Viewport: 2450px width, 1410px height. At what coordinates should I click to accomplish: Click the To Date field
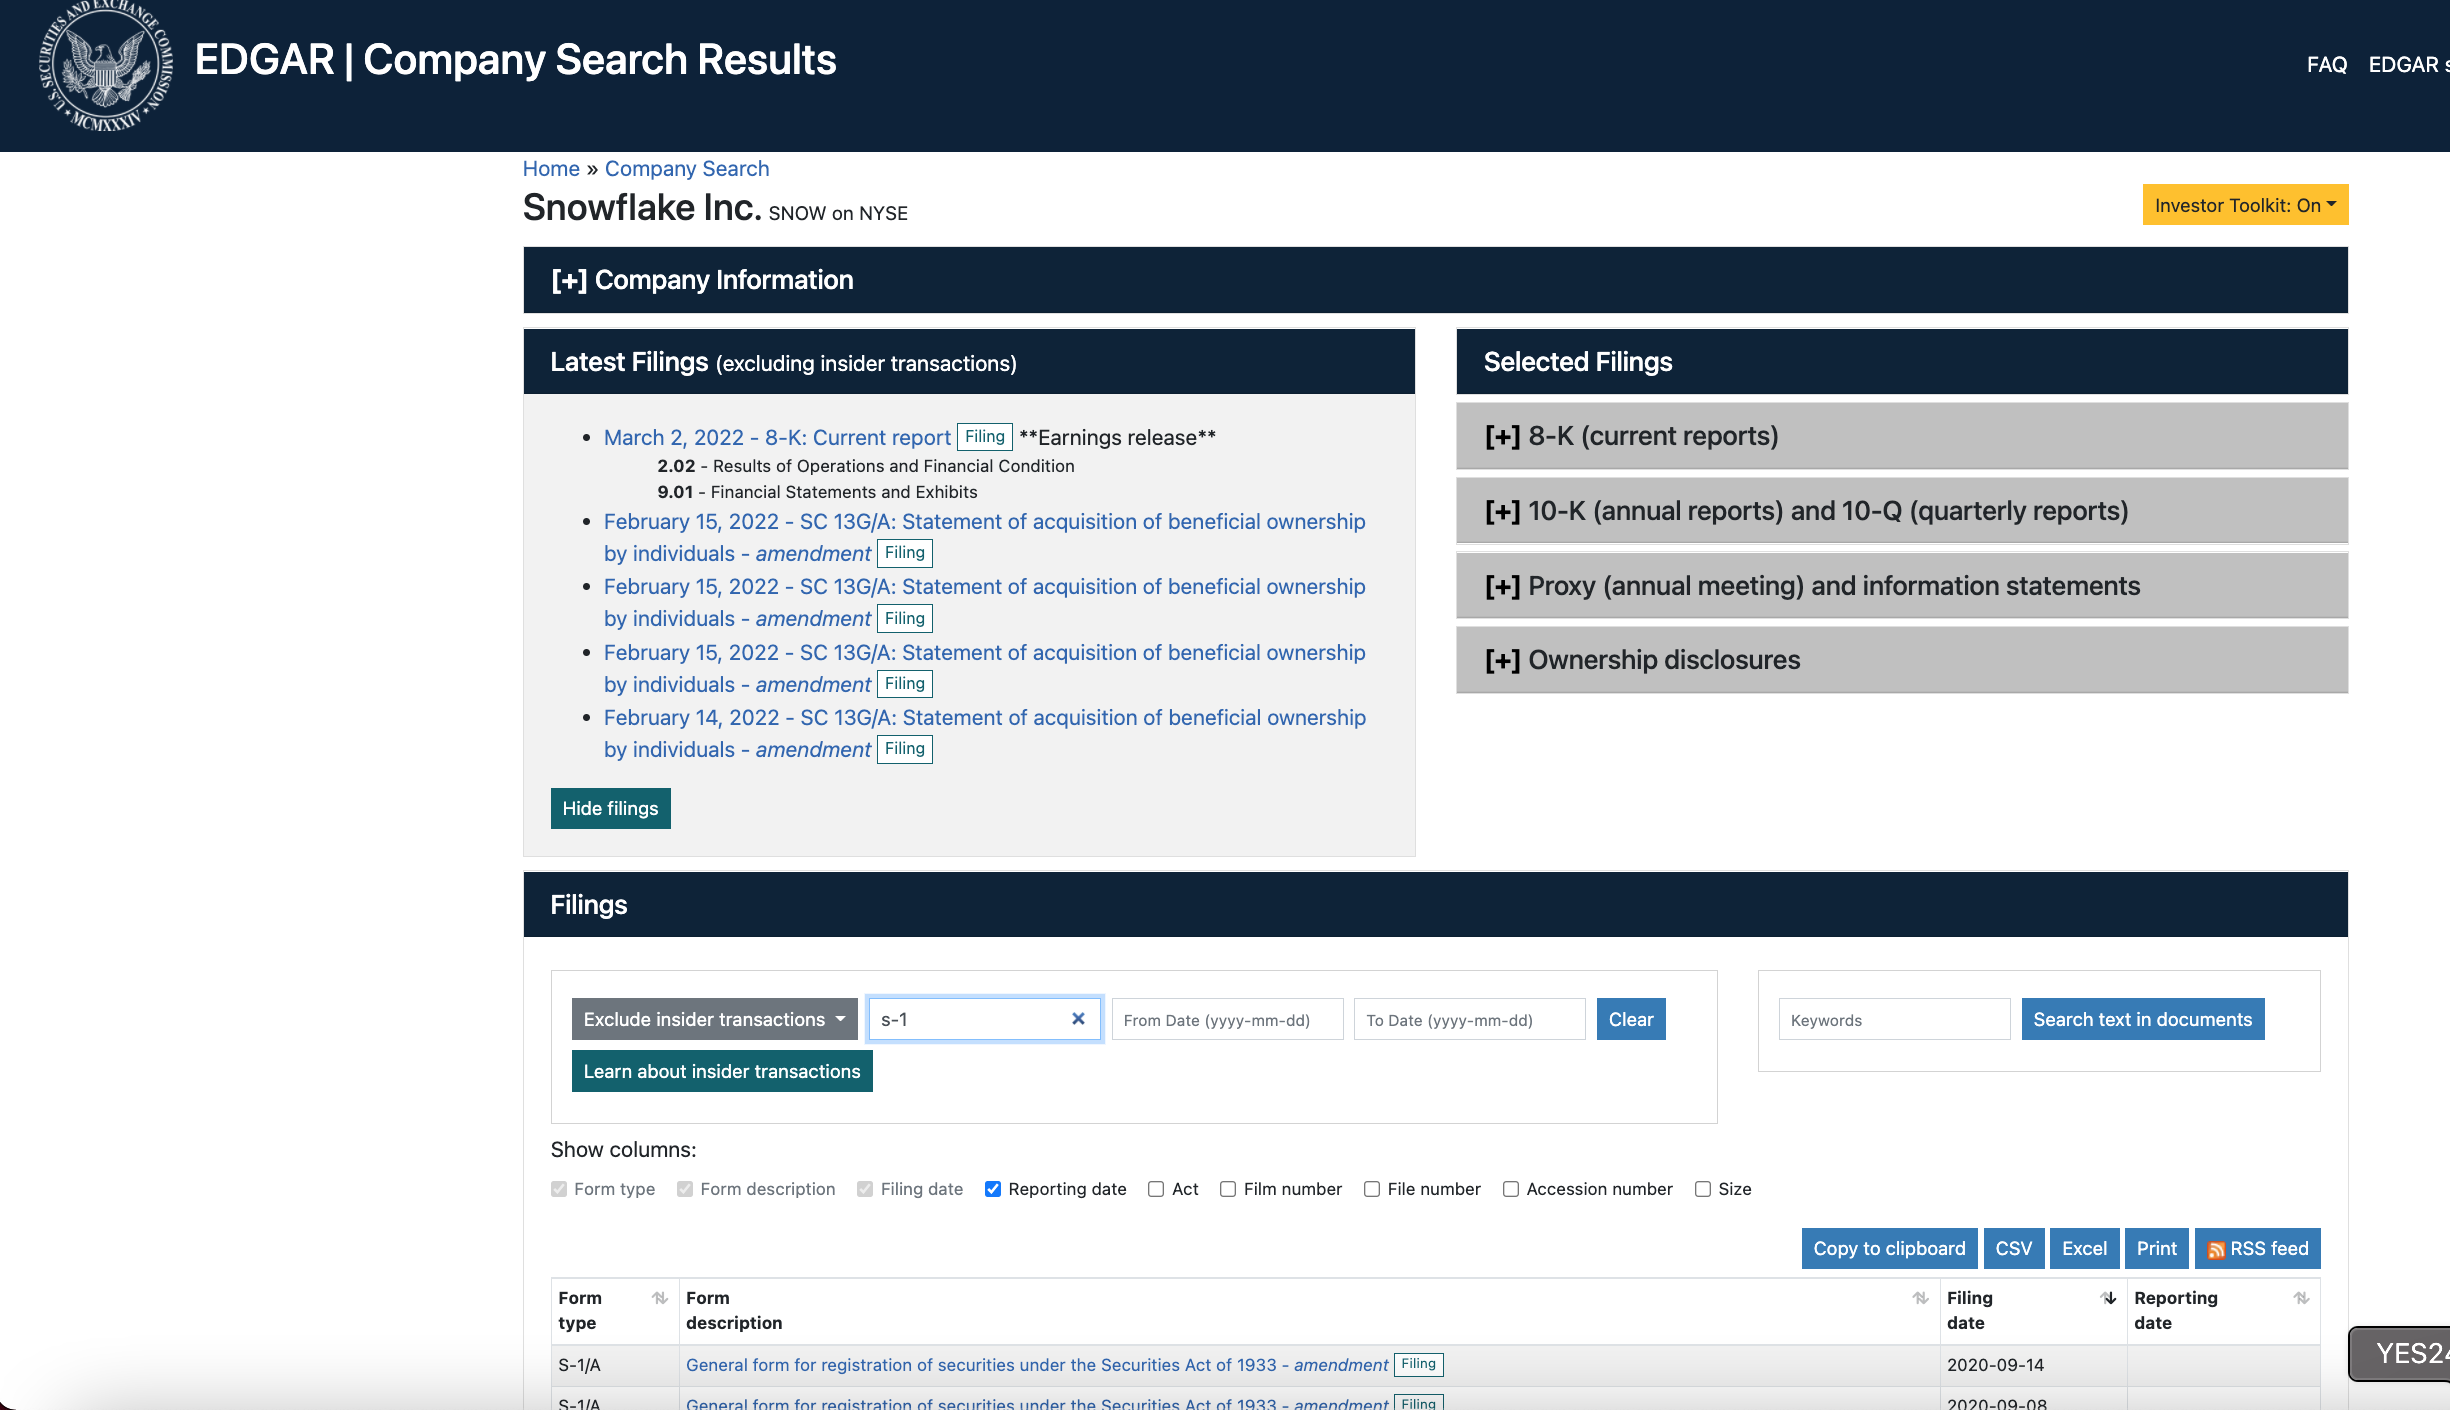click(x=1469, y=1019)
